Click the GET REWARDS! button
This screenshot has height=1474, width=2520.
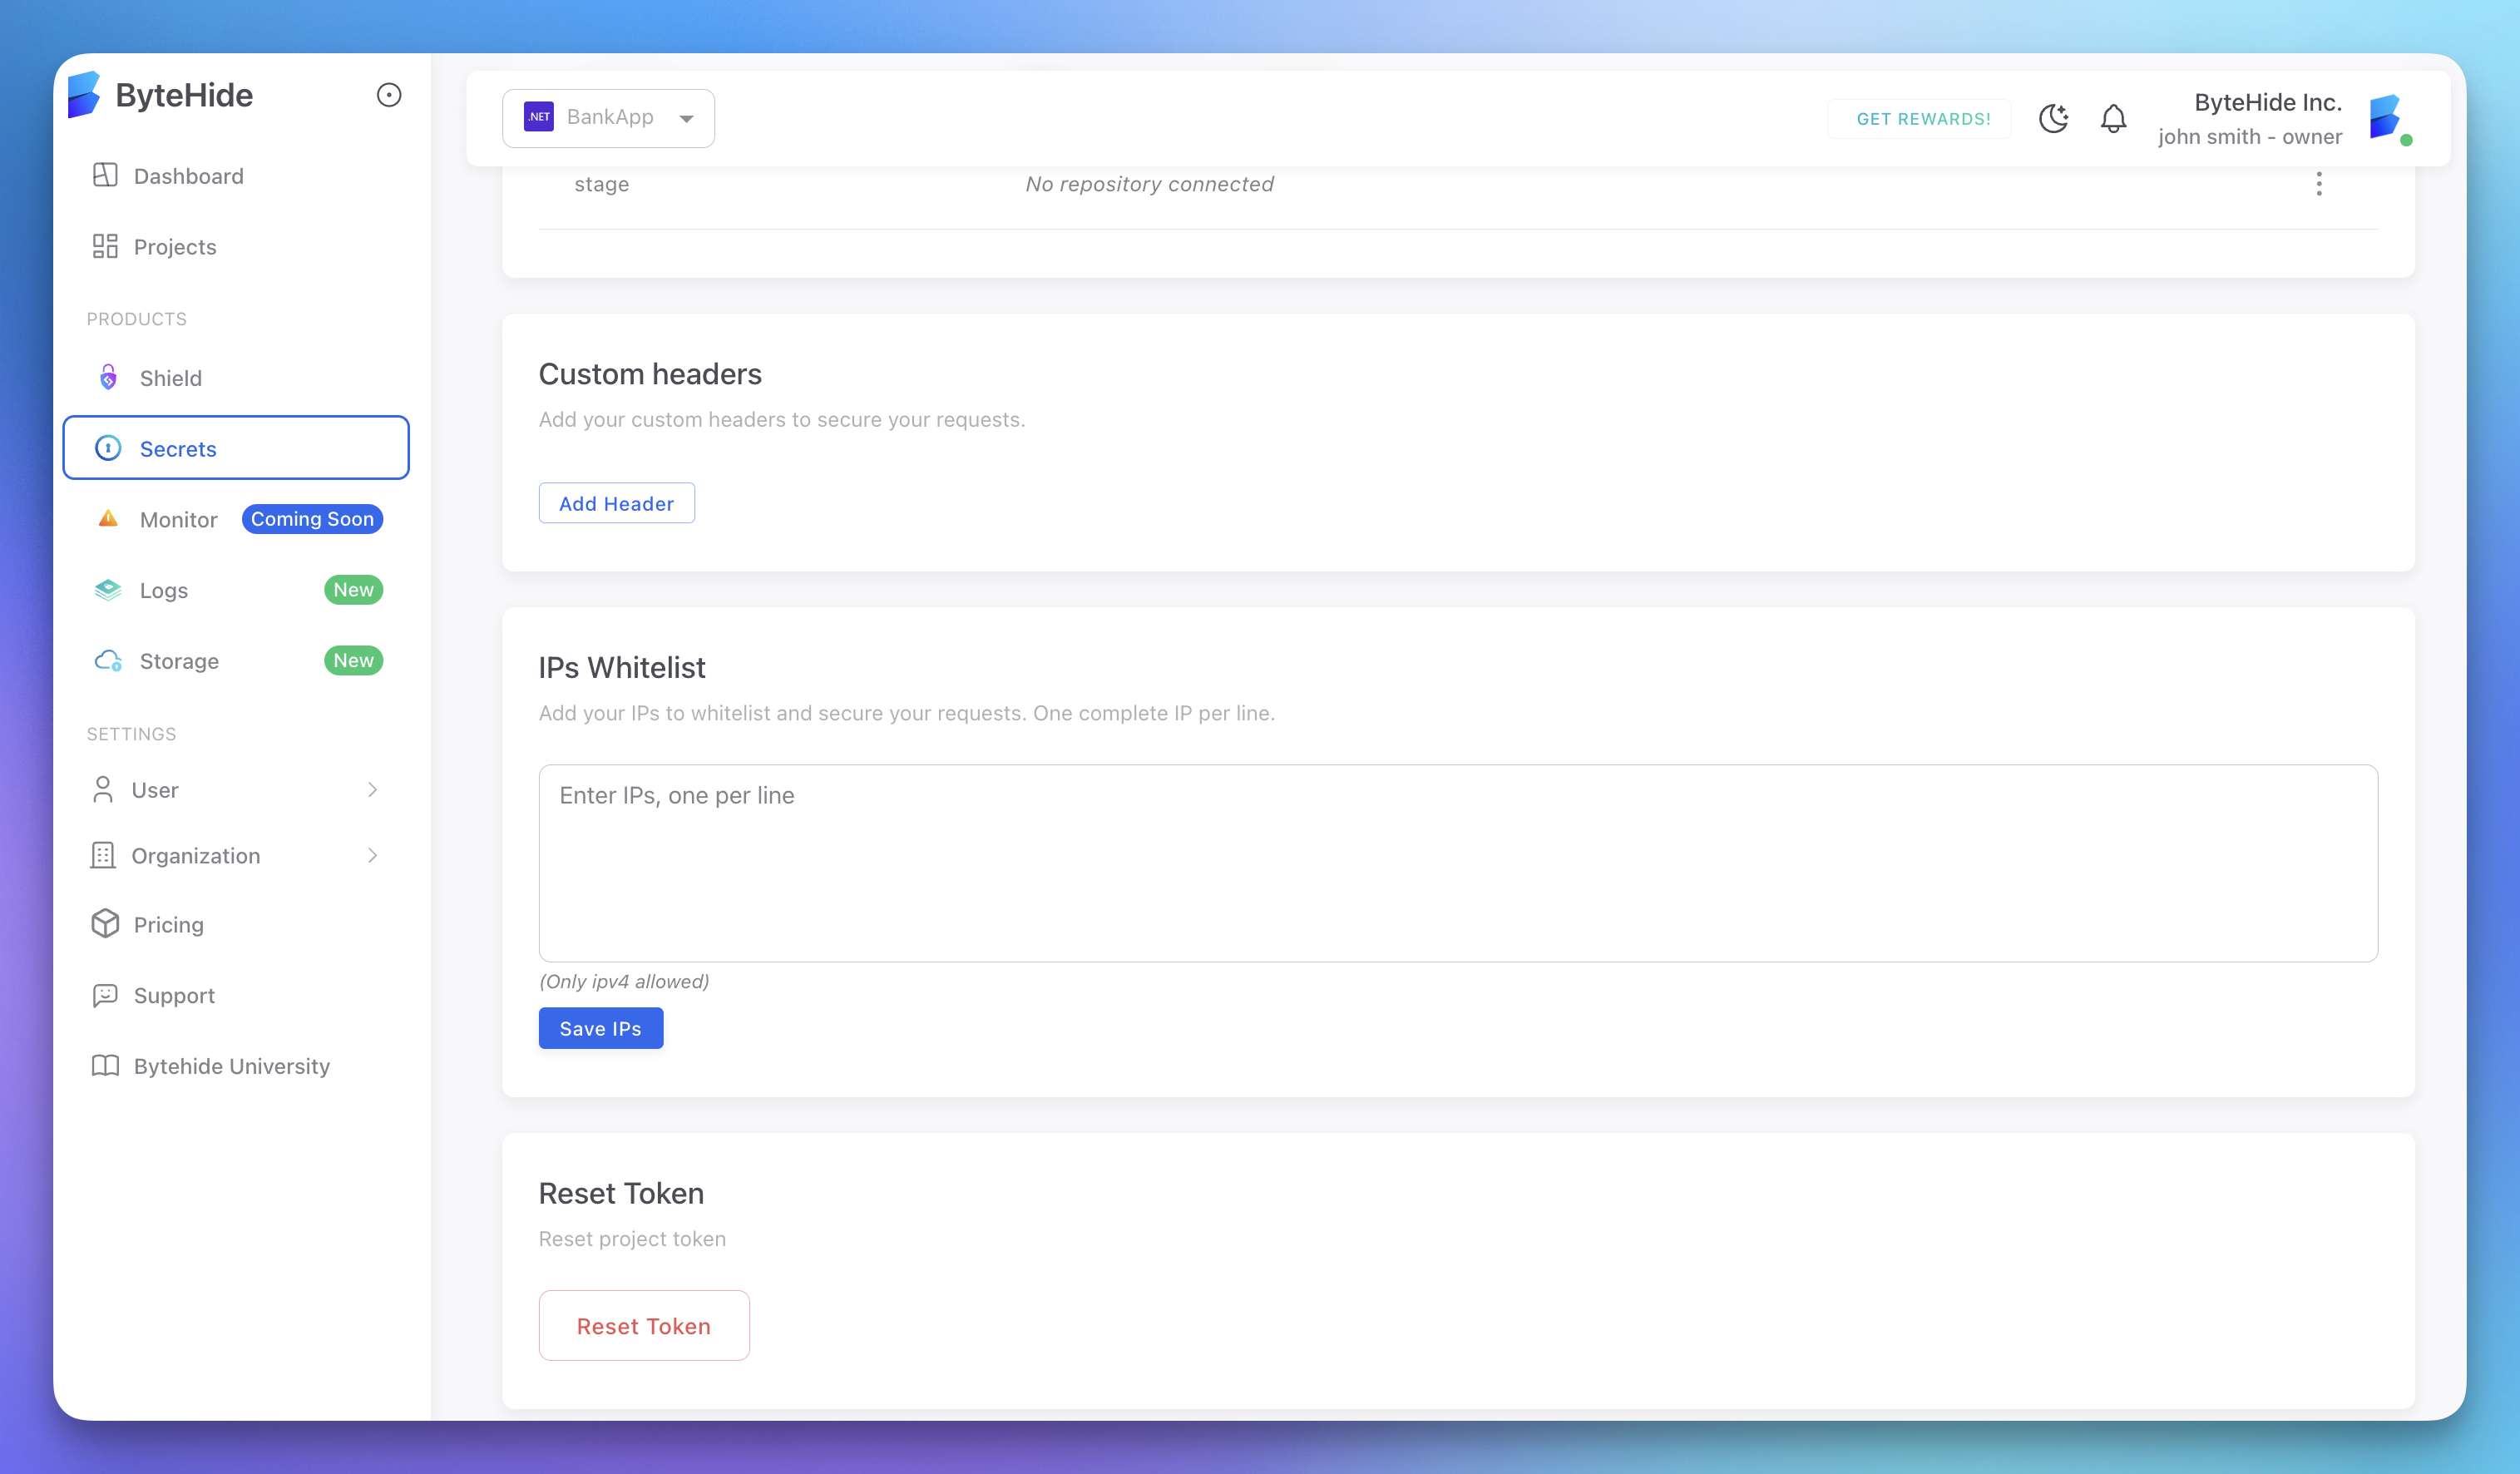click(x=1919, y=118)
